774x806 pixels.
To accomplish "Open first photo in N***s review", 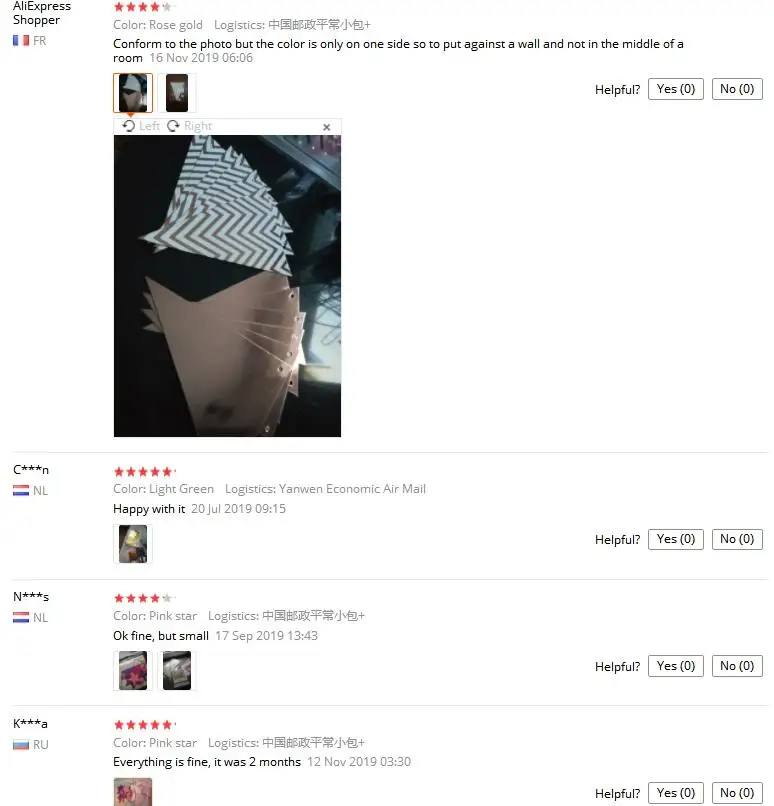I will (133, 670).
